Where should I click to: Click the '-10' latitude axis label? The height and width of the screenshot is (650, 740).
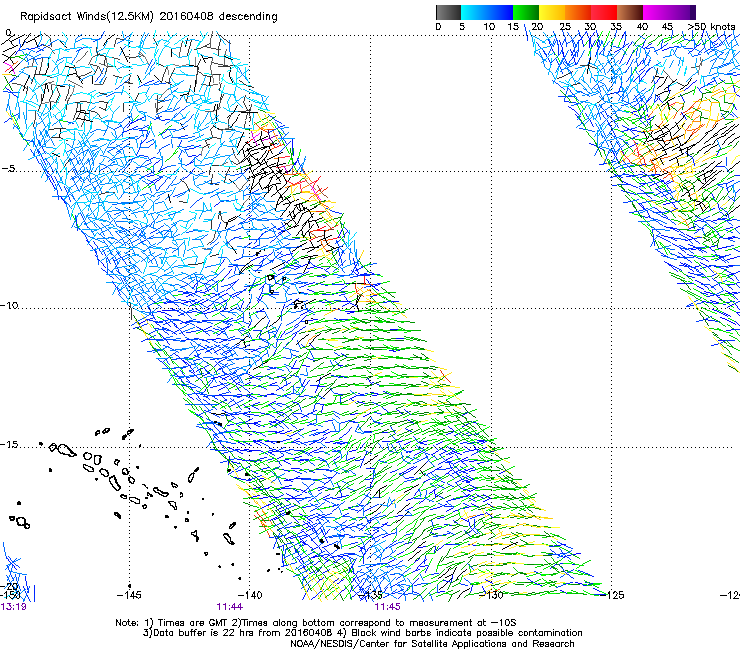click(x=9, y=305)
